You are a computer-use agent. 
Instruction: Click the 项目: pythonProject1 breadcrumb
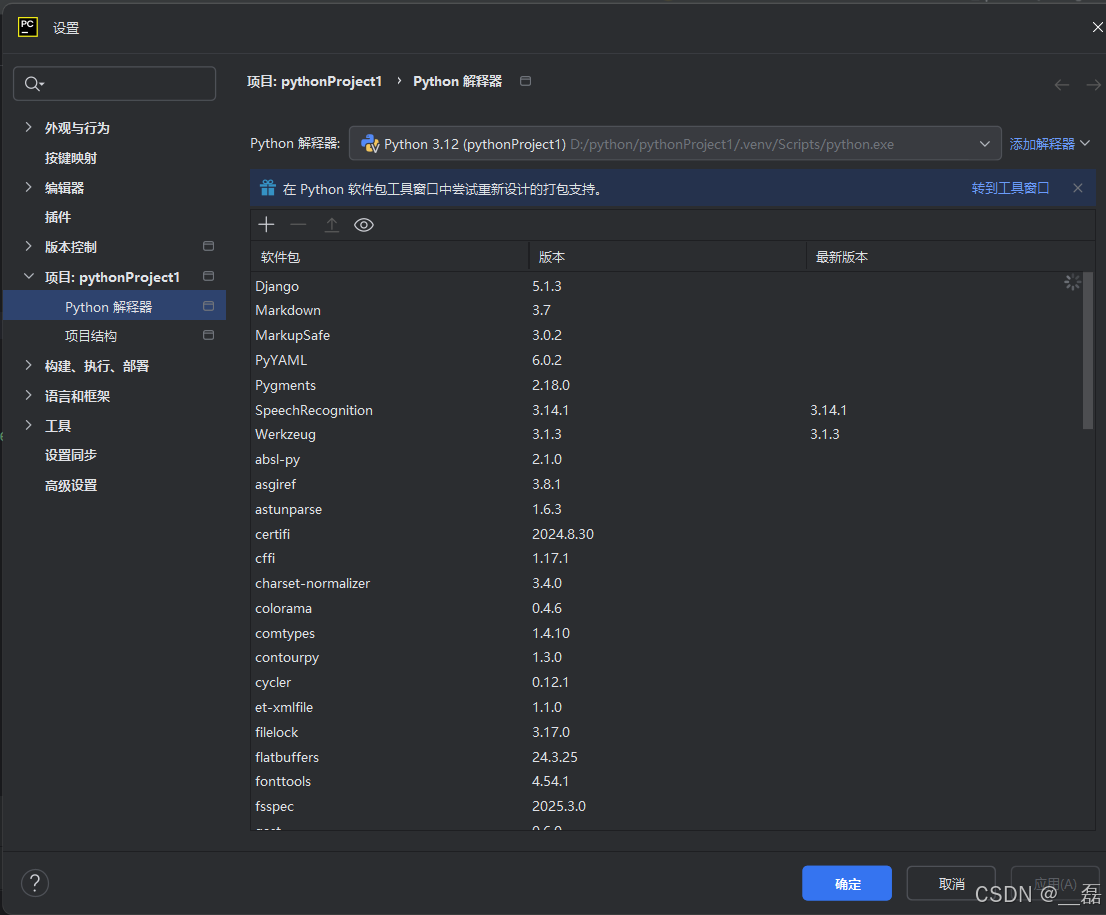[x=314, y=81]
